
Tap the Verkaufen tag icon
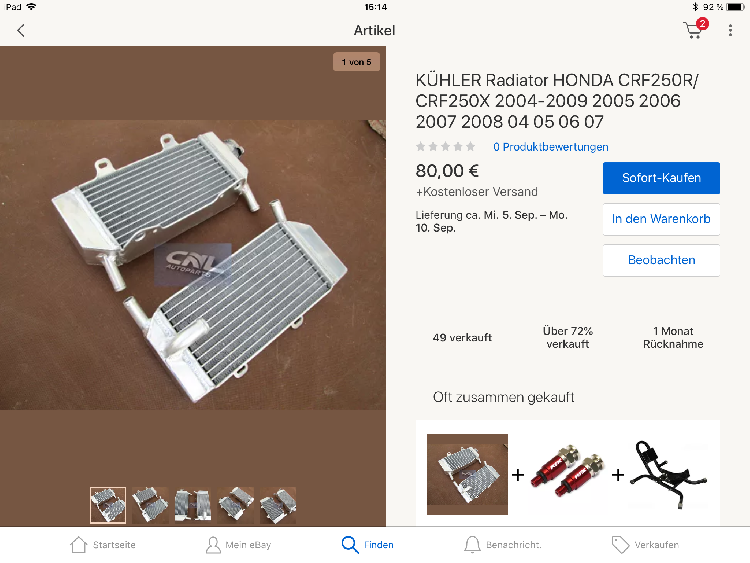coord(620,544)
